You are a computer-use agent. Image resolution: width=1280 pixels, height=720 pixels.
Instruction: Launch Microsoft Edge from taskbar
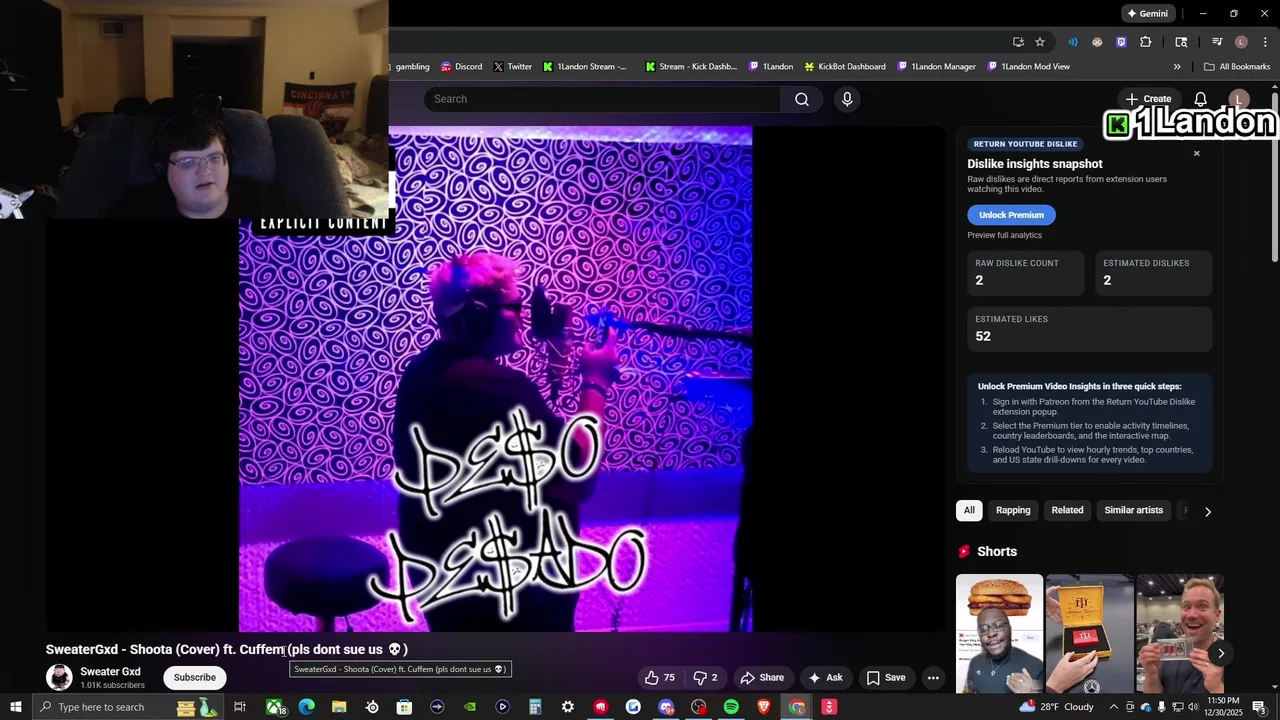pyautogui.click(x=307, y=707)
